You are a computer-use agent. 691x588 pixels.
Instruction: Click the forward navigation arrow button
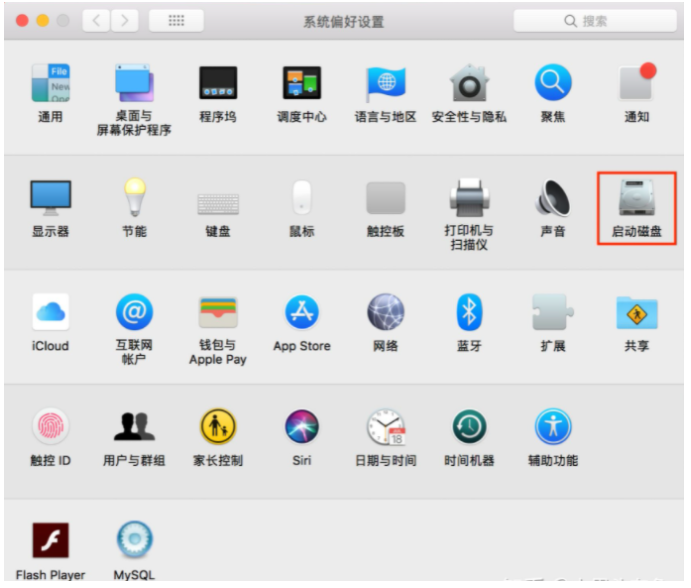pos(124,21)
